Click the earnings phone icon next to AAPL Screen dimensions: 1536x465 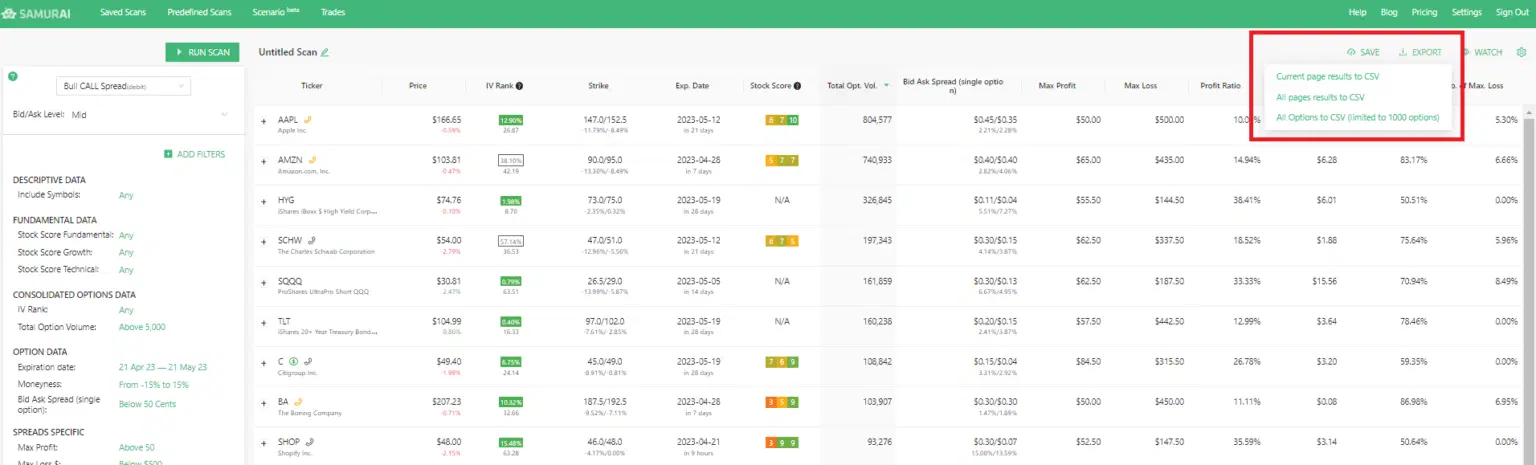[308, 119]
